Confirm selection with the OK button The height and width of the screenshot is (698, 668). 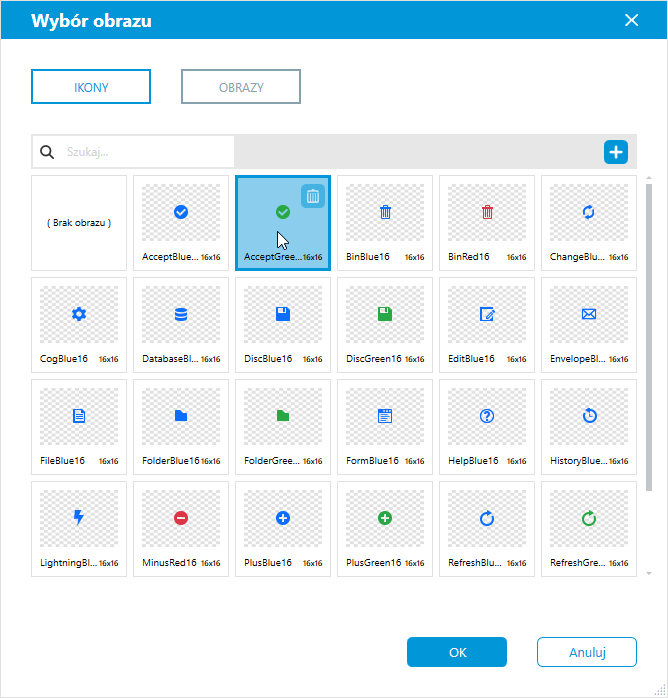coord(457,652)
